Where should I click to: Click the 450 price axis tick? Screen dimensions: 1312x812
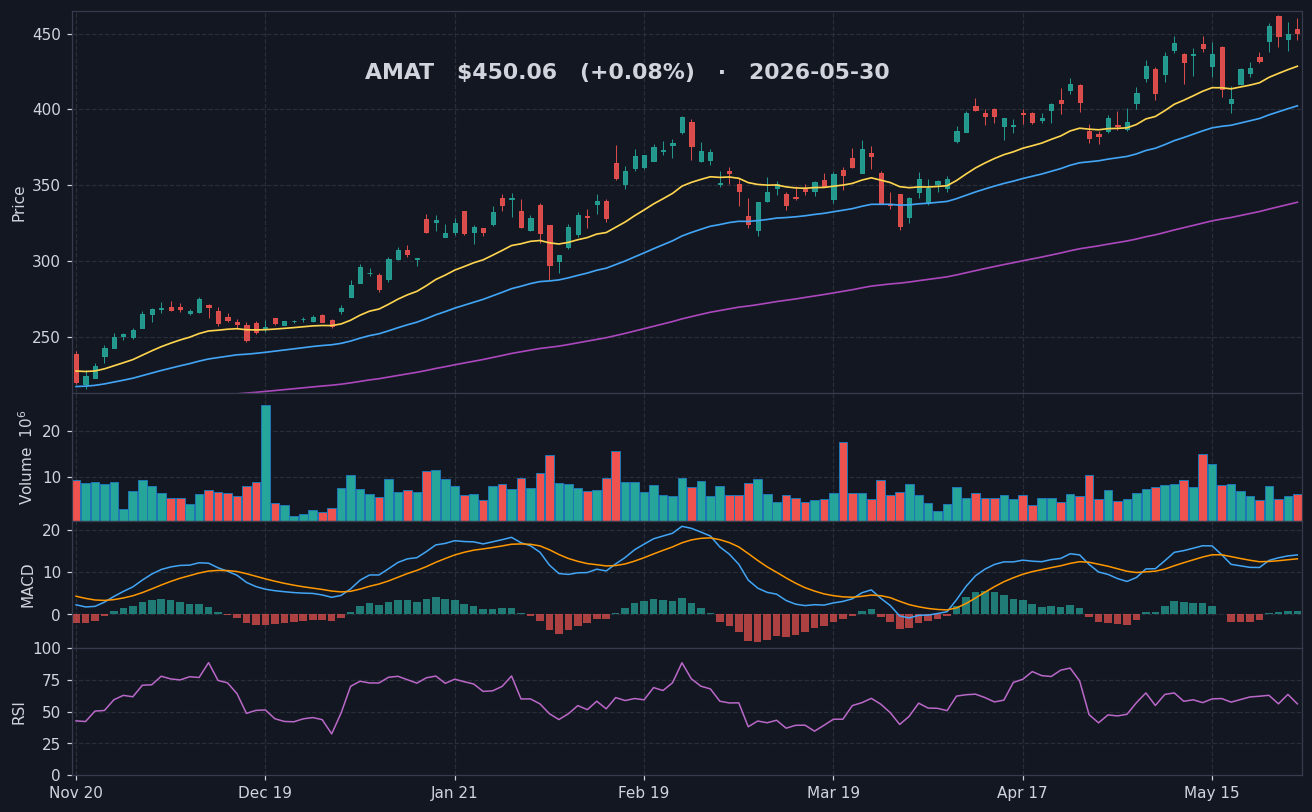tap(48, 34)
